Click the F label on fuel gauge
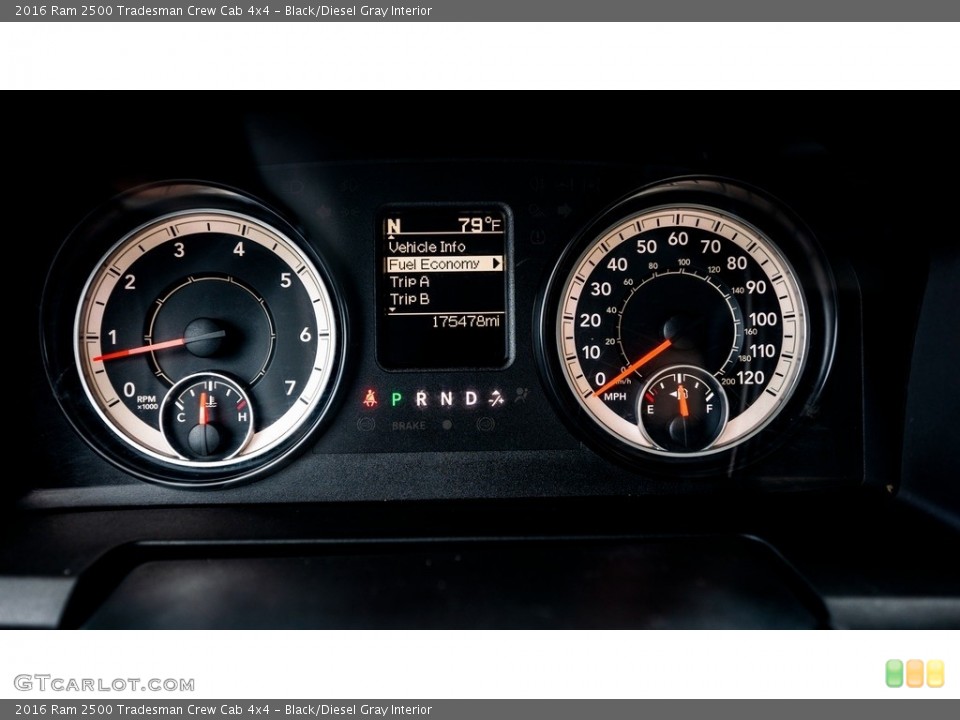Image resolution: width=960 pixels, height=720 pixels. click(x=709, y=409)
